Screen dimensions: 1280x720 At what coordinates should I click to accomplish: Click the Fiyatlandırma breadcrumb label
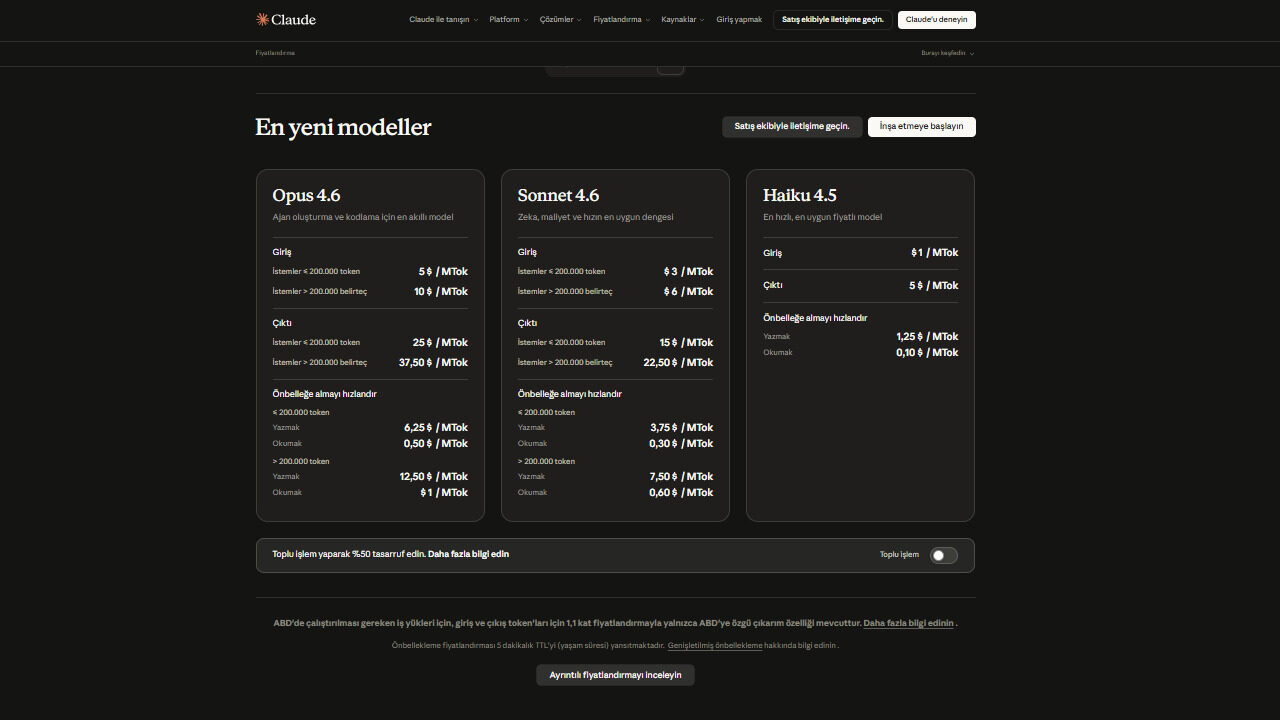pos(275,53)
